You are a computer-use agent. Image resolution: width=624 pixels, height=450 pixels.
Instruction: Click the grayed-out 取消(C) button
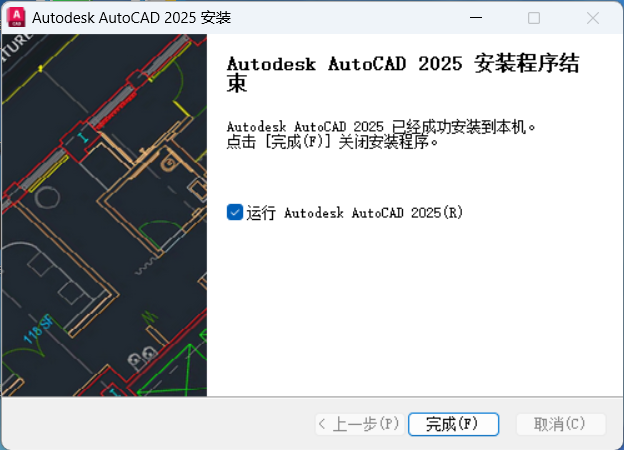[x=560, y=424]
